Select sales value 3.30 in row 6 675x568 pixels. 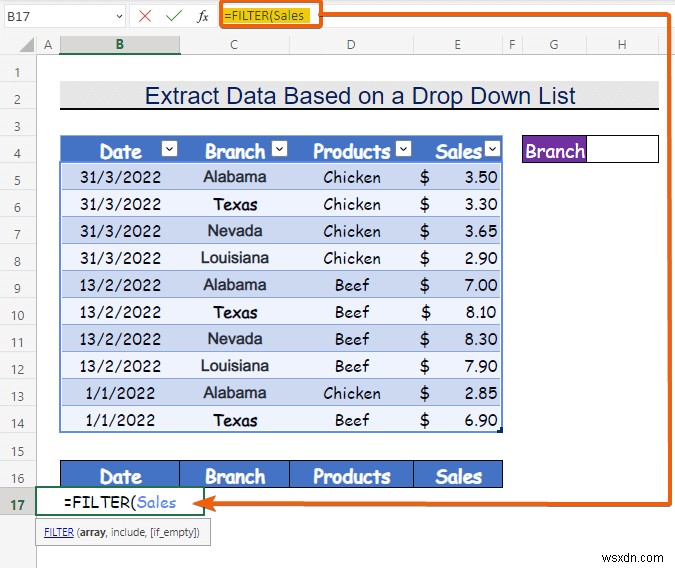[458, 204]
